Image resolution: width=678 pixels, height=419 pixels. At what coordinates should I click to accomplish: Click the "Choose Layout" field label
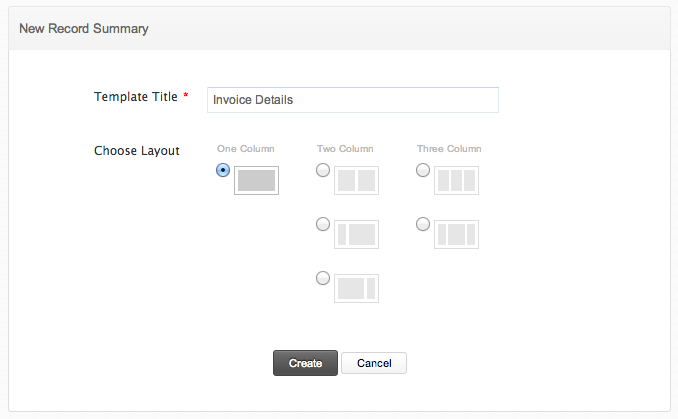click(x=137, y=151)
